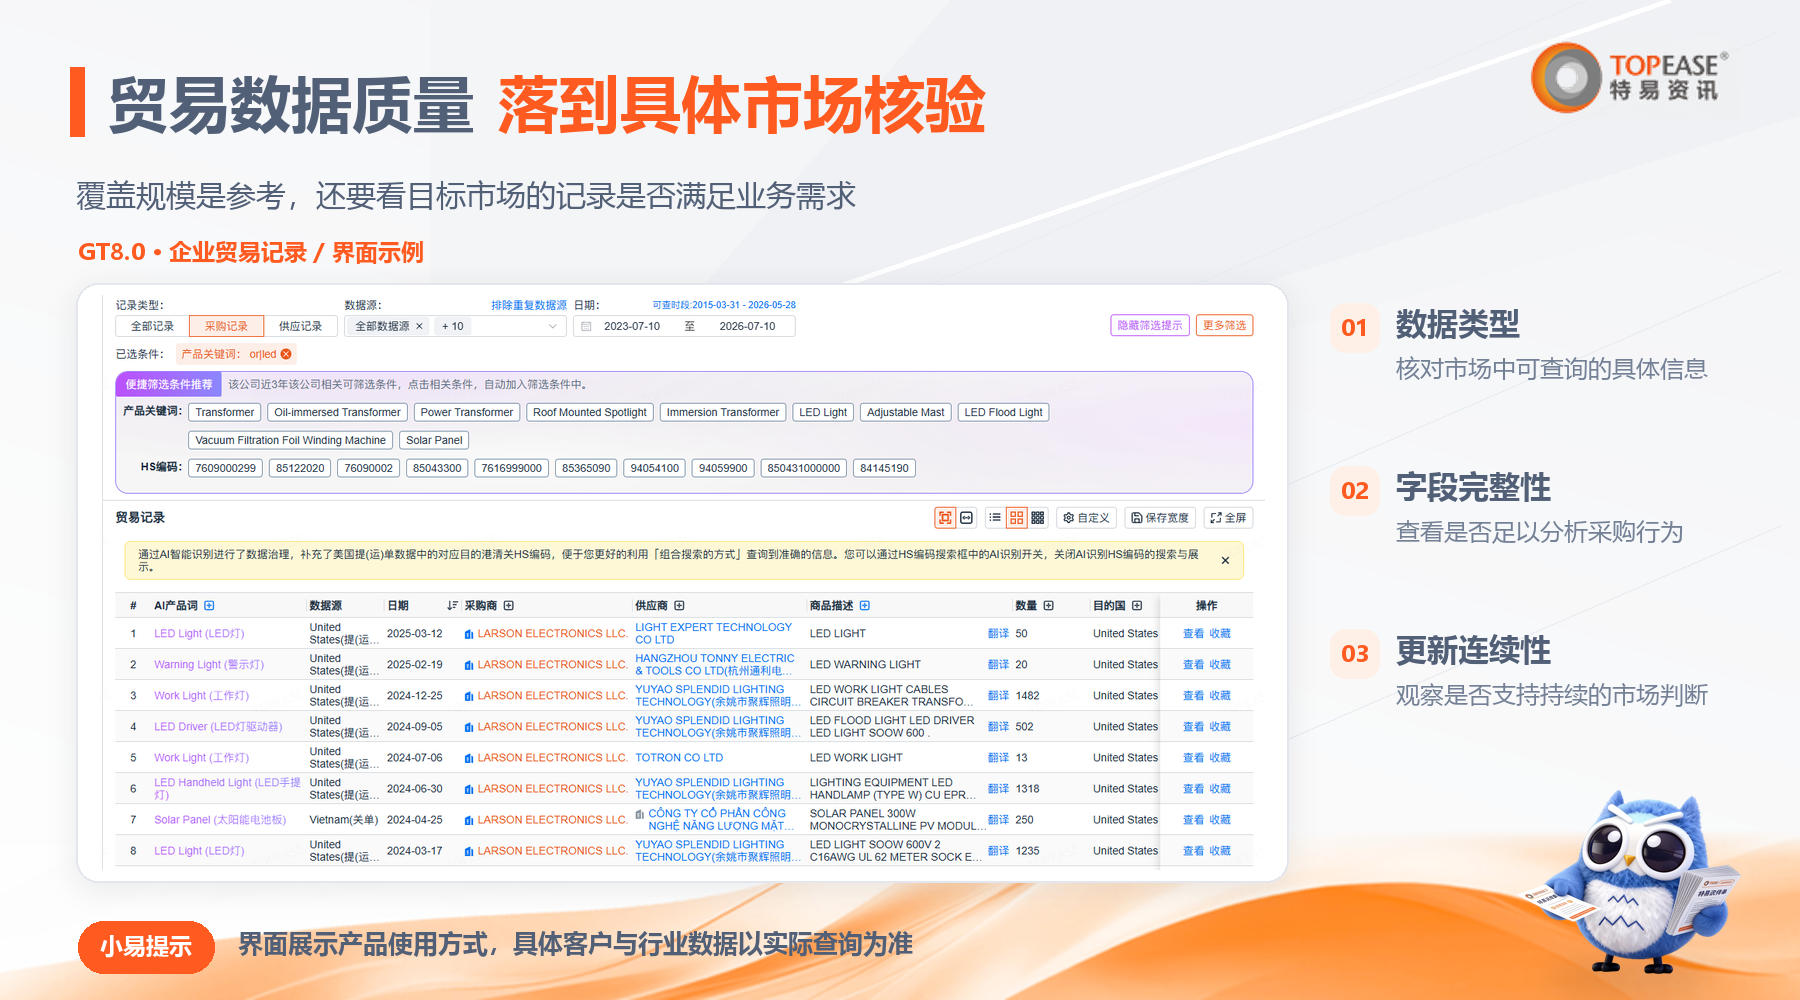The height and width of the screenshot is (1000, 1800).
Task: Switch to medium four-square grid view icon
Action: point(1016,518)
